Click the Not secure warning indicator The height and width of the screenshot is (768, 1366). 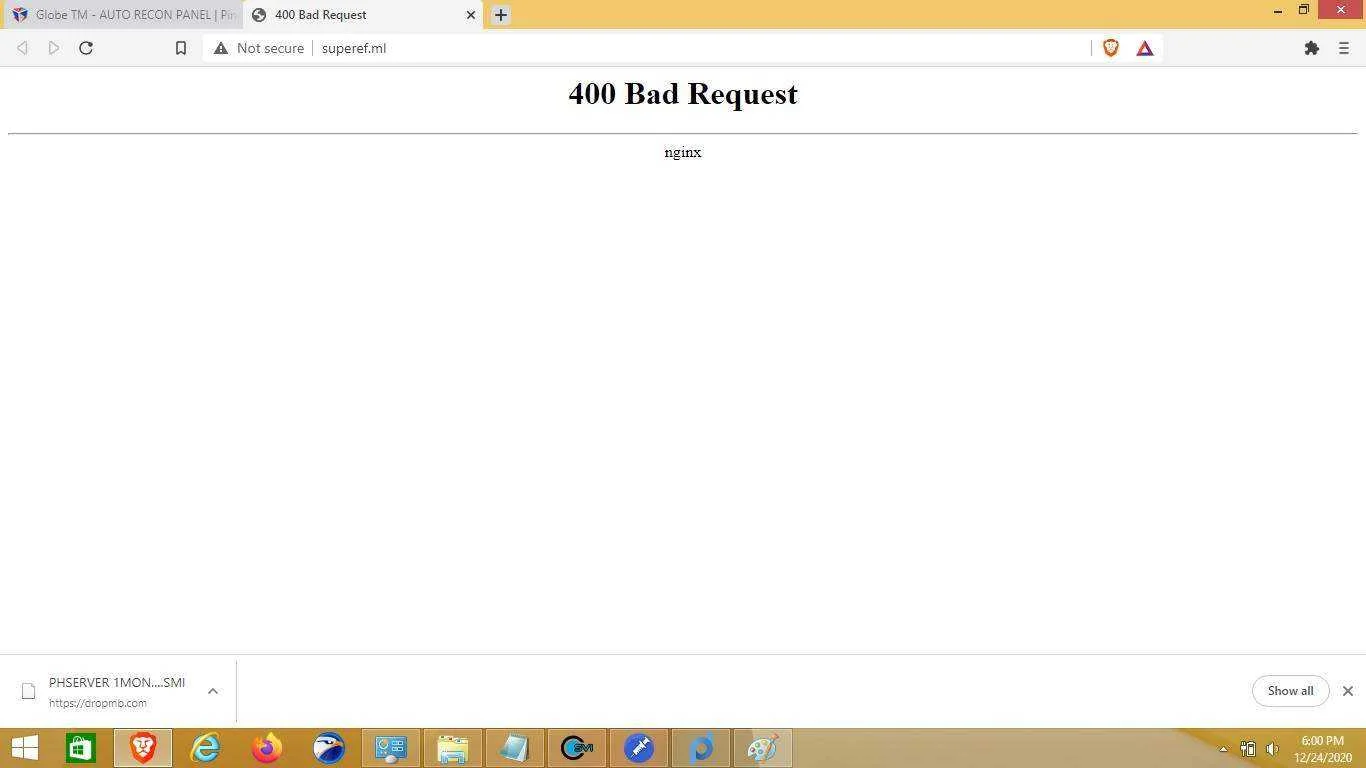(x=258, y=48)
